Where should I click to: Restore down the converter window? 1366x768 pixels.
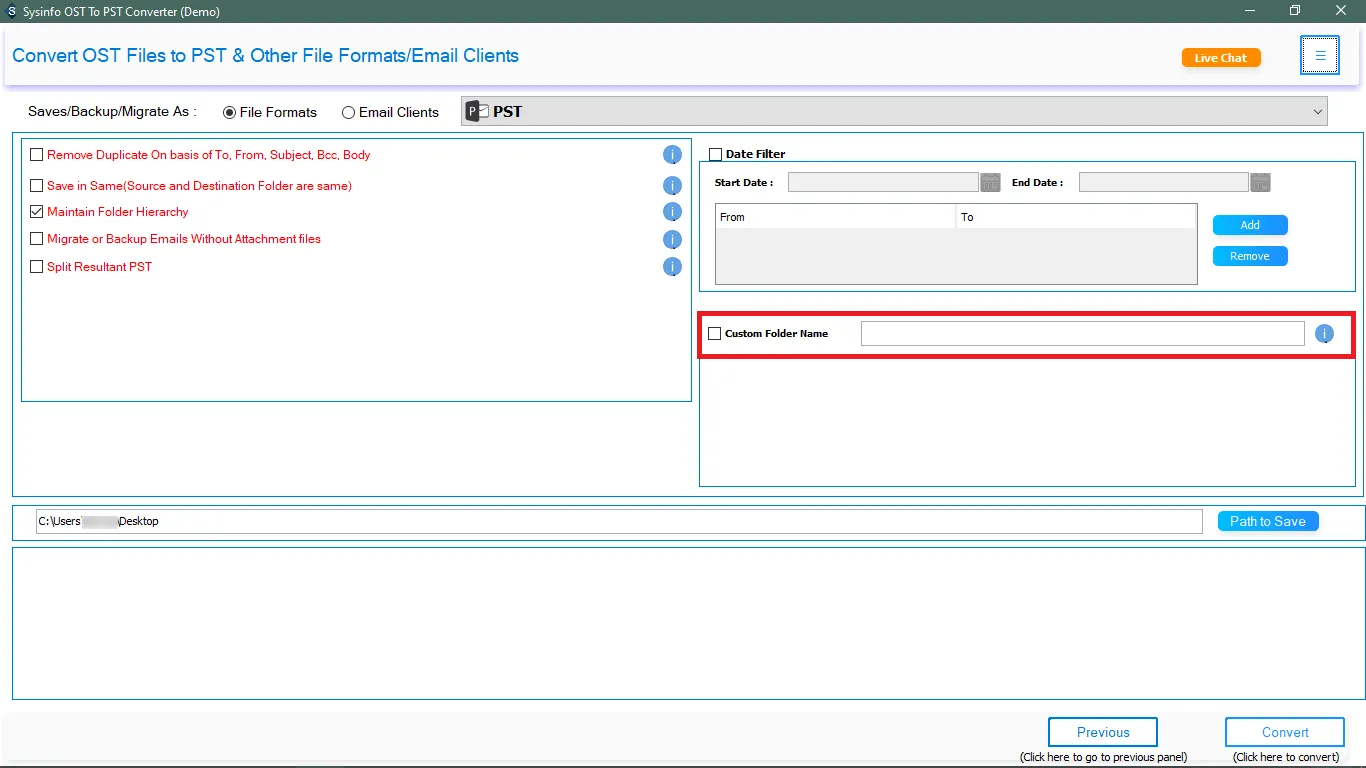point(1295,11)
